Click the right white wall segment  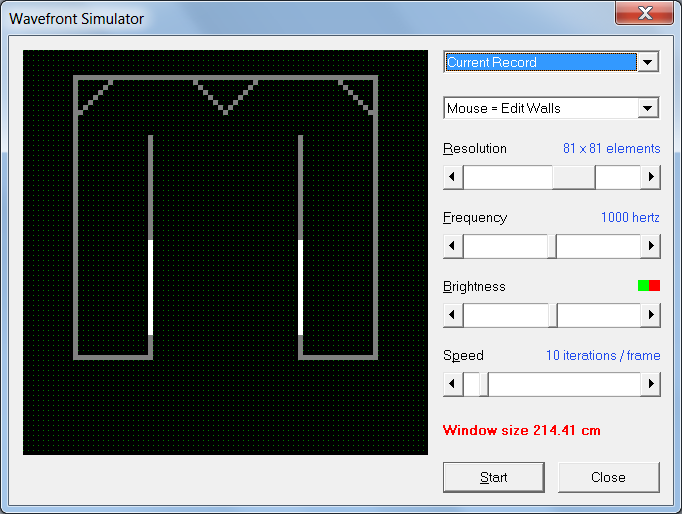[x=301, y=287]
